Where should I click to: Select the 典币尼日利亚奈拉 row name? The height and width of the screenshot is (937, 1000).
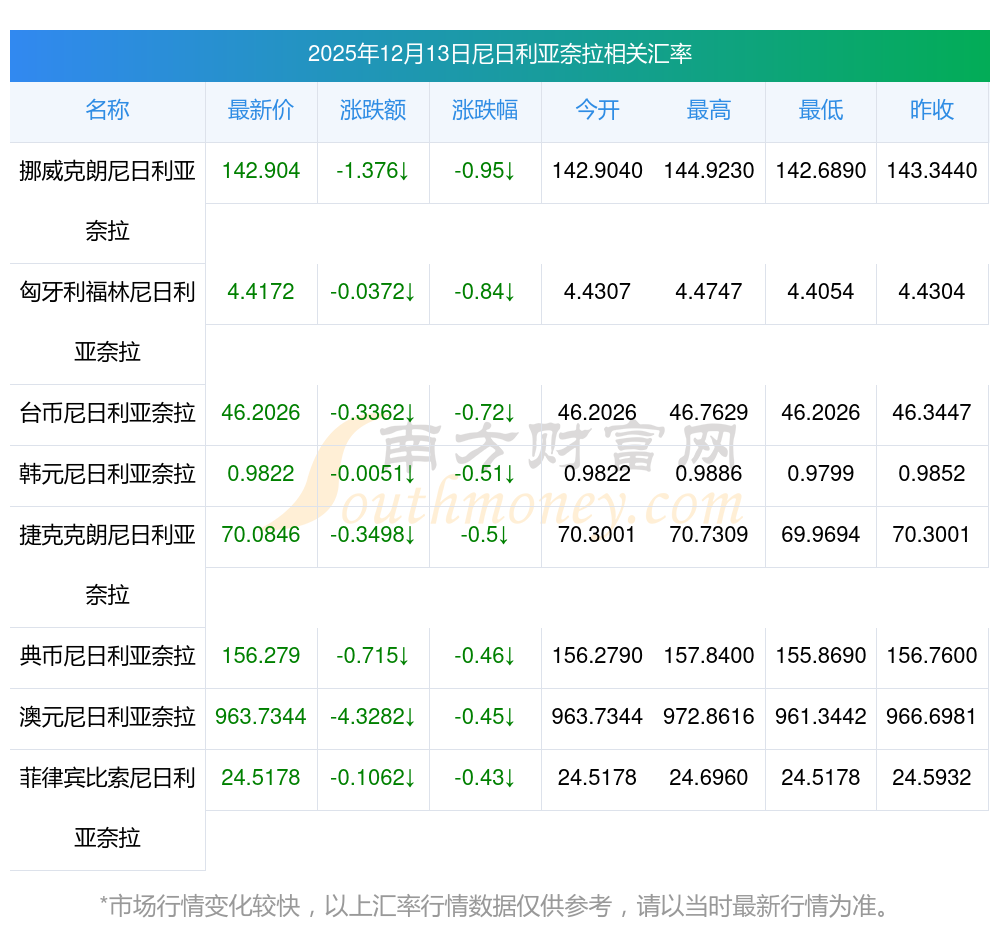(107, 656)
